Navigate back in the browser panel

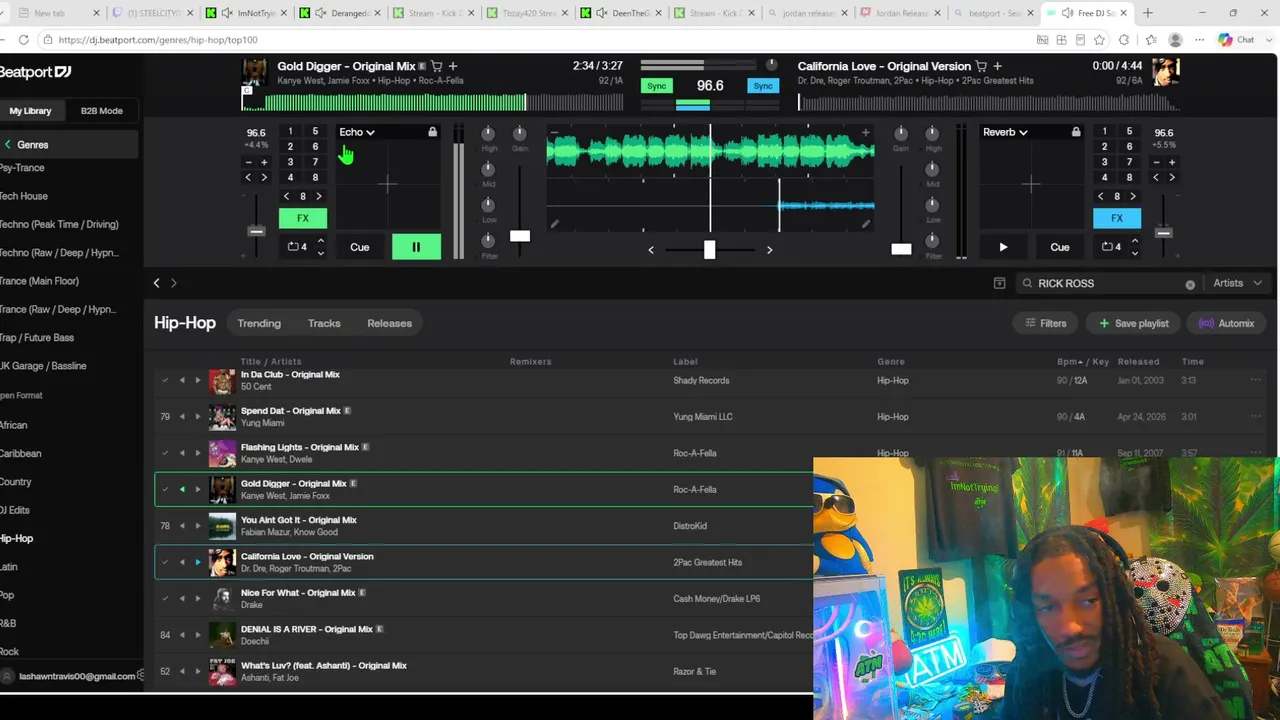[x=156, y=283]
